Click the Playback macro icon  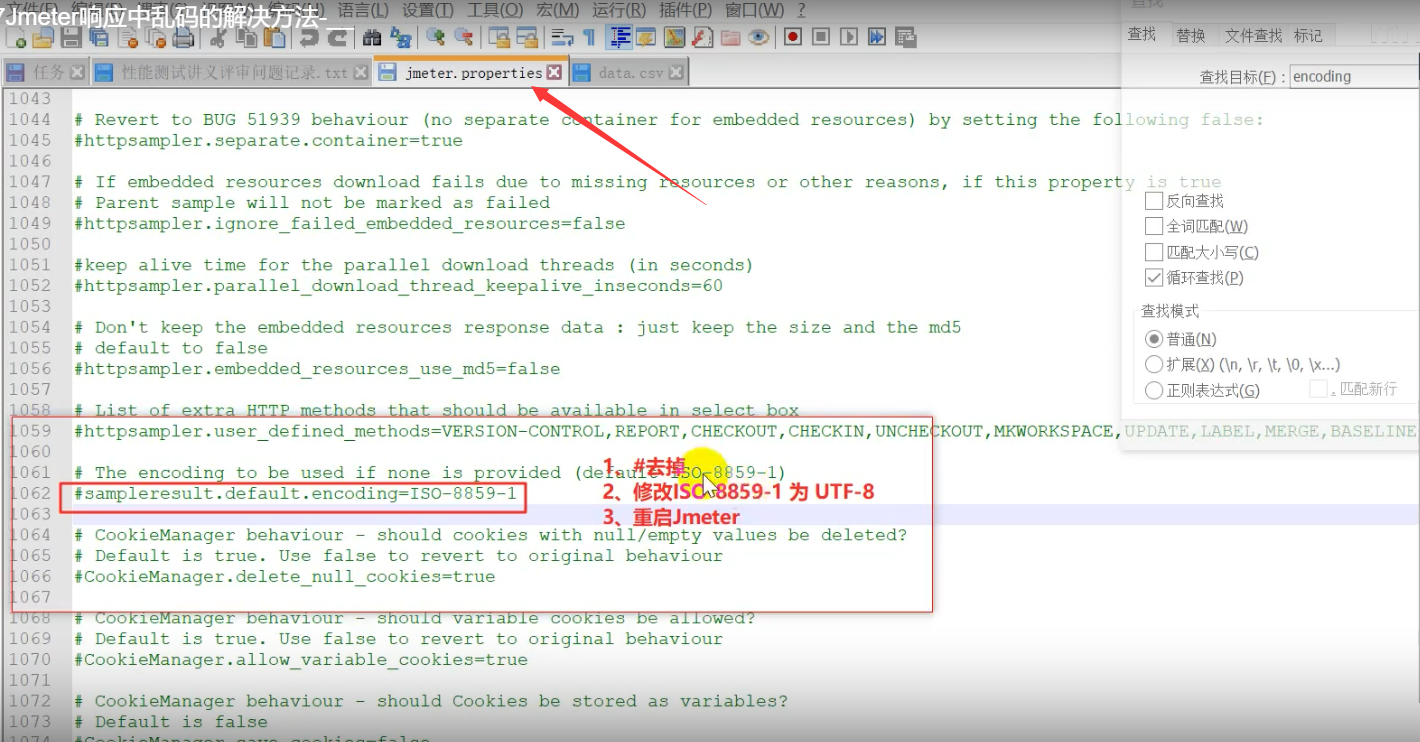[849, 38]
